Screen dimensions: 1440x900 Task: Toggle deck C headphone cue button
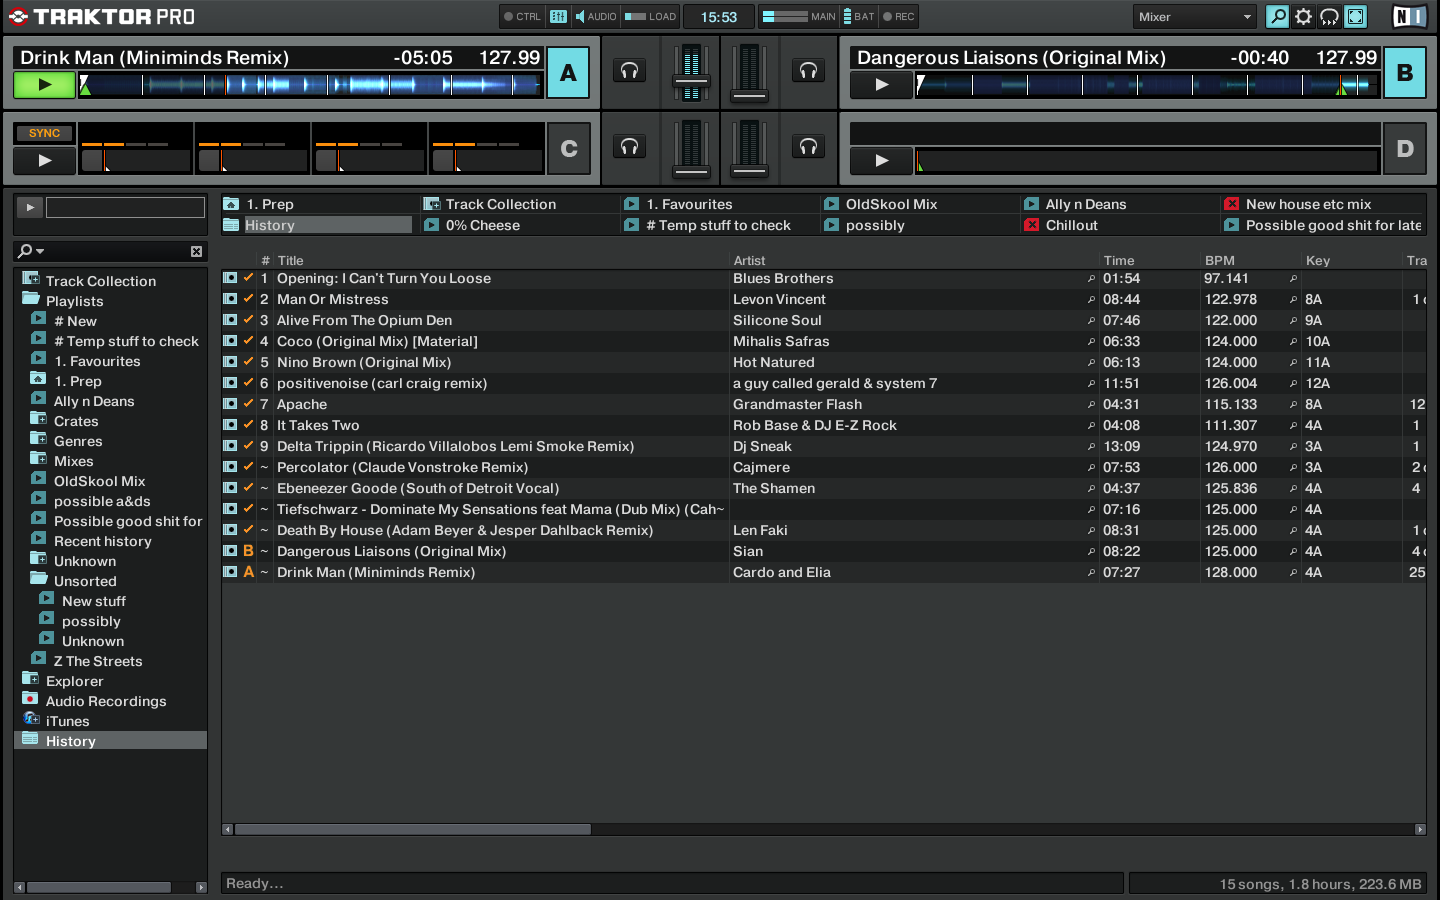coord(629,146)
